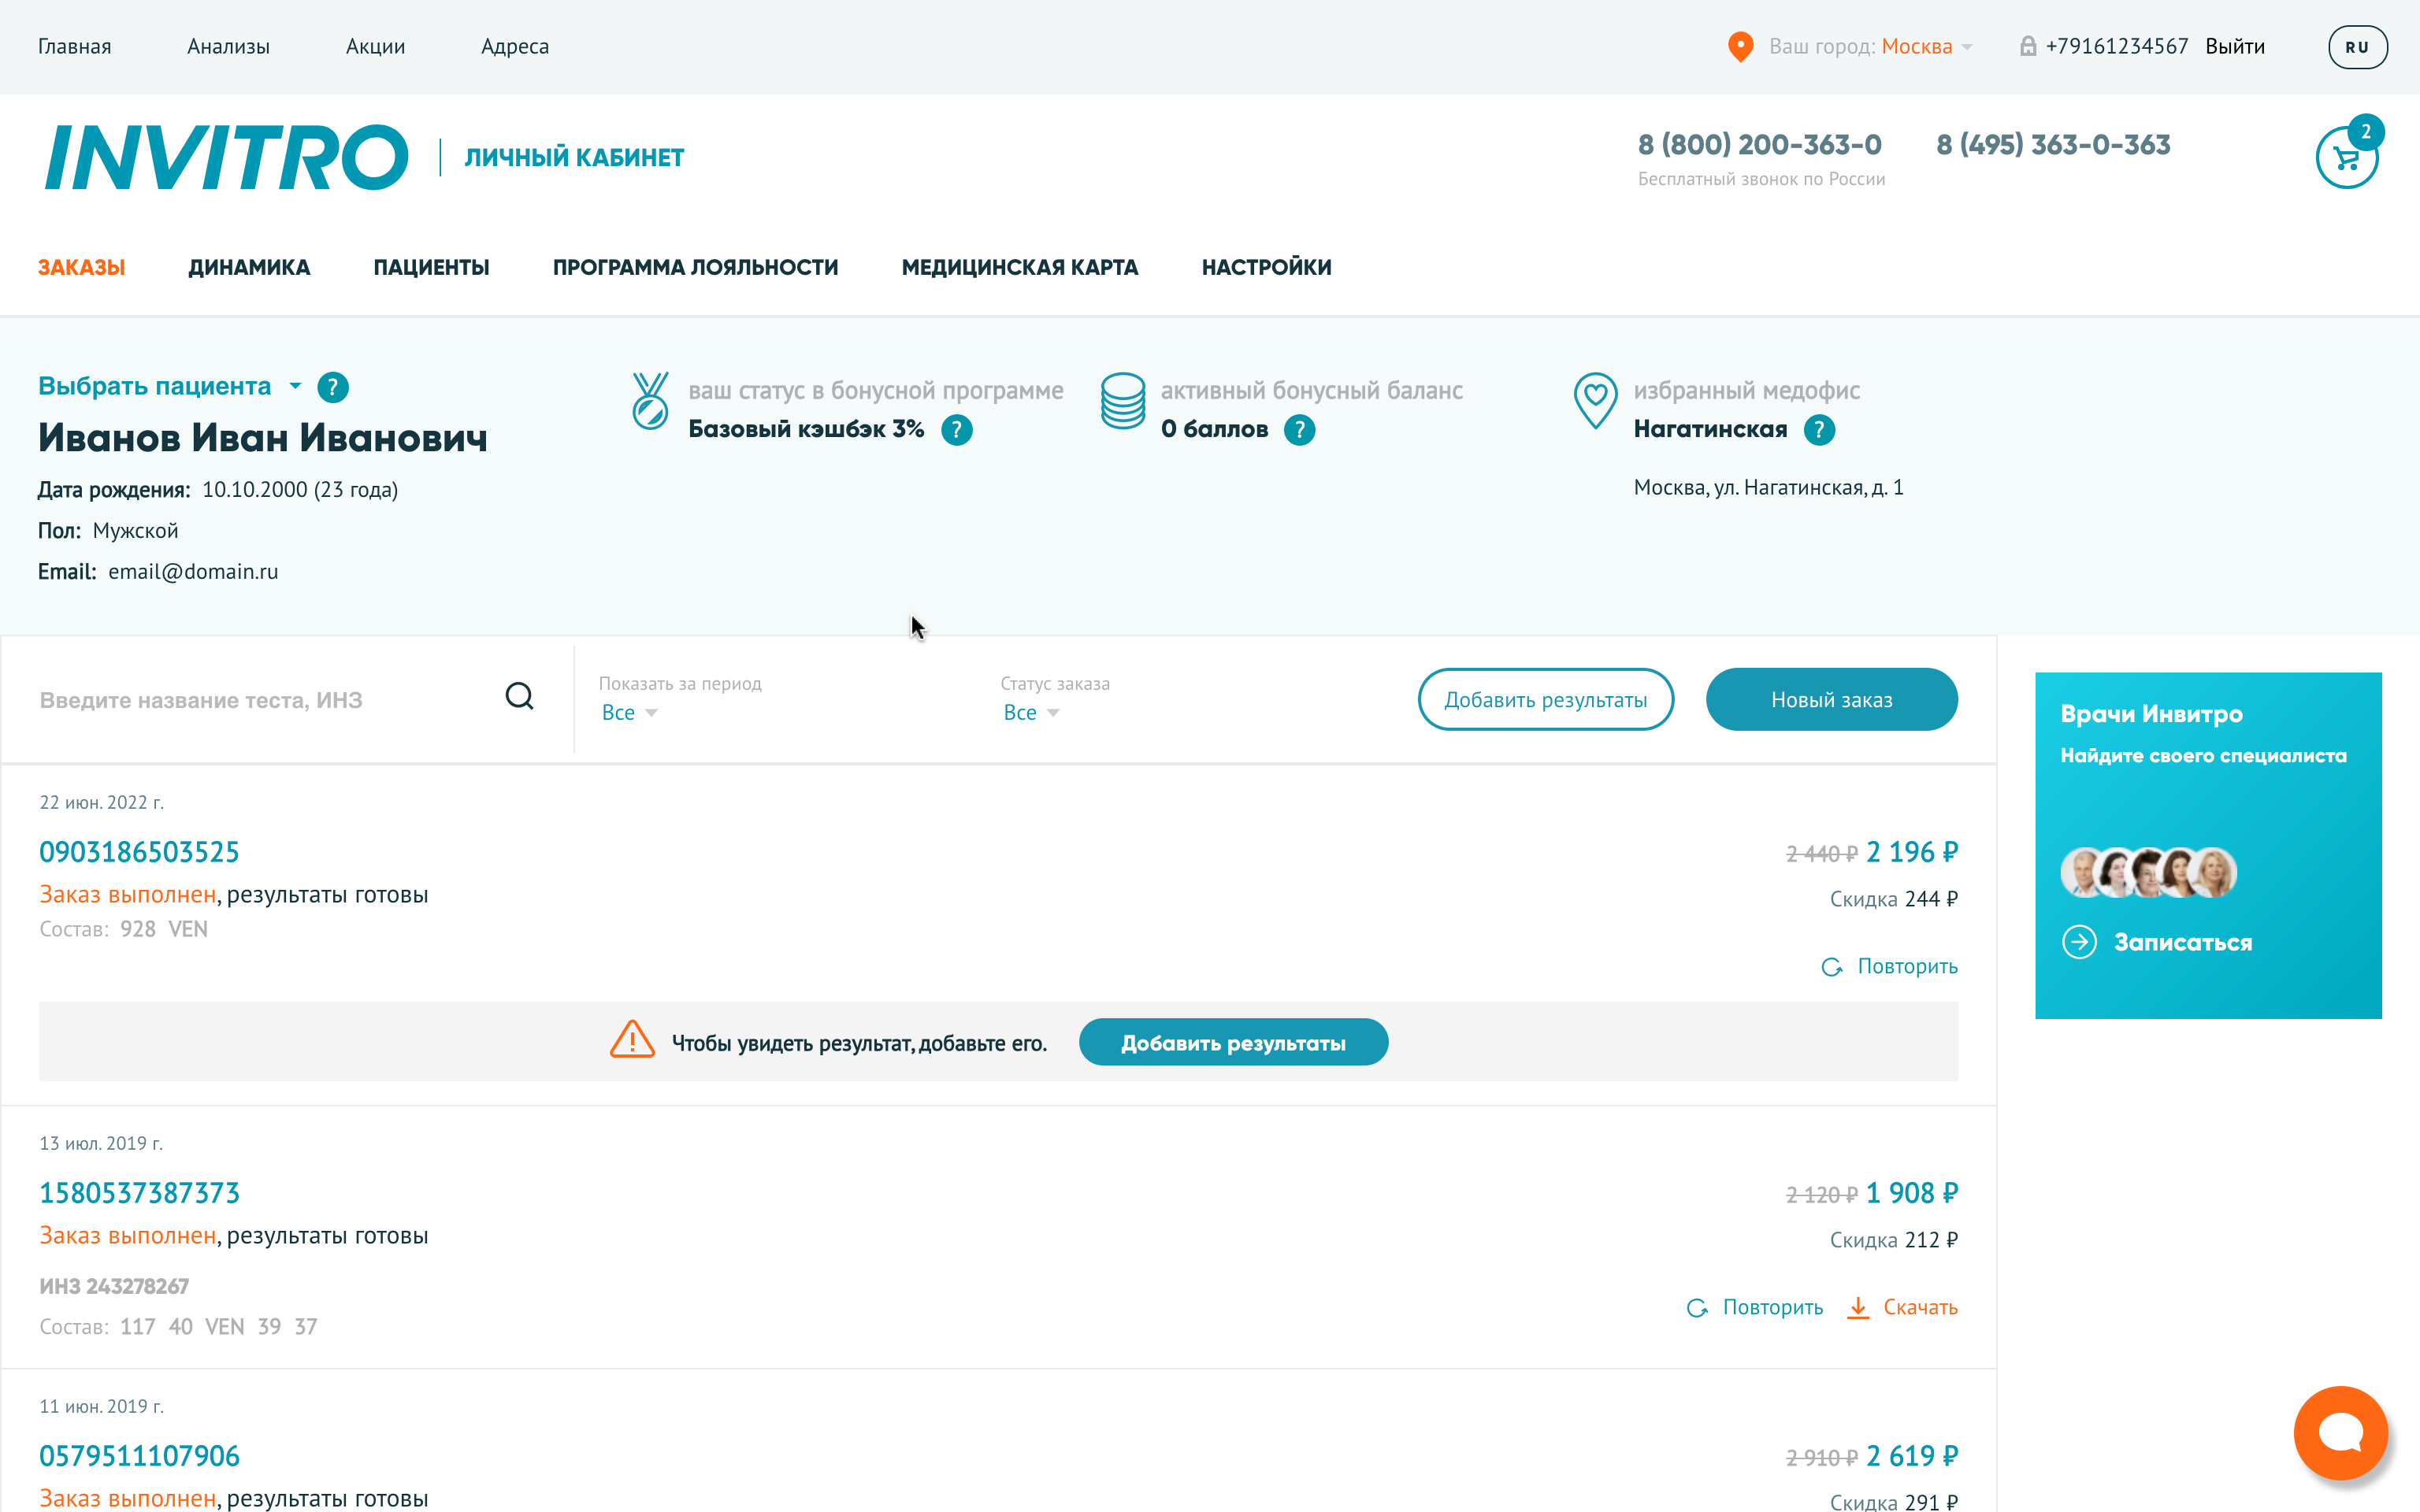Image resolution: width=2420 pixels, height=1512 pixels.
Task: Click the heart pin favorite medoffice icon
Action: pos(1595,401)
